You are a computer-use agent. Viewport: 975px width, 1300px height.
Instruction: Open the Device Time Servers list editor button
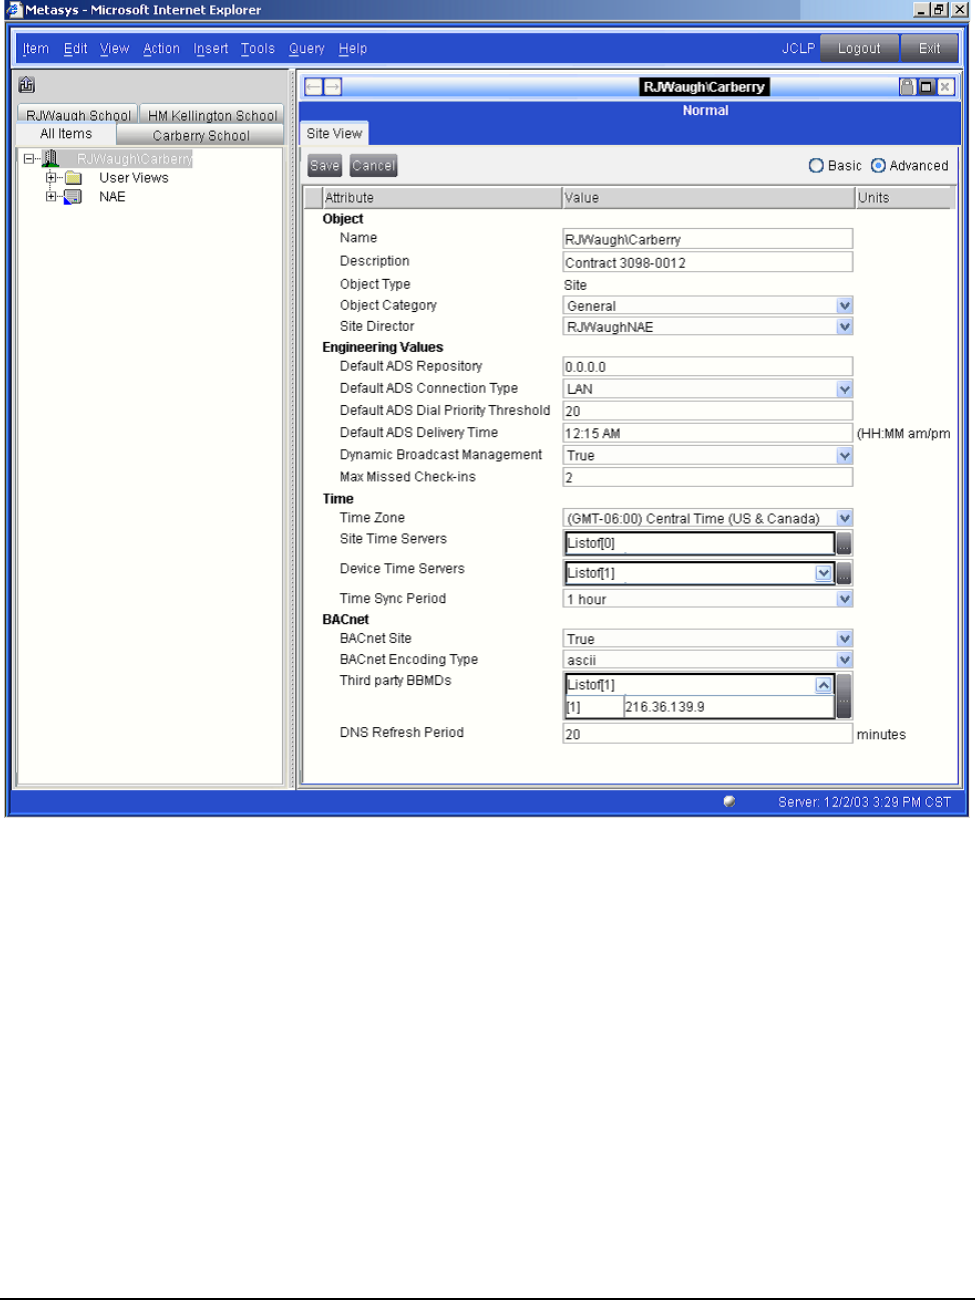coord(844,574)
